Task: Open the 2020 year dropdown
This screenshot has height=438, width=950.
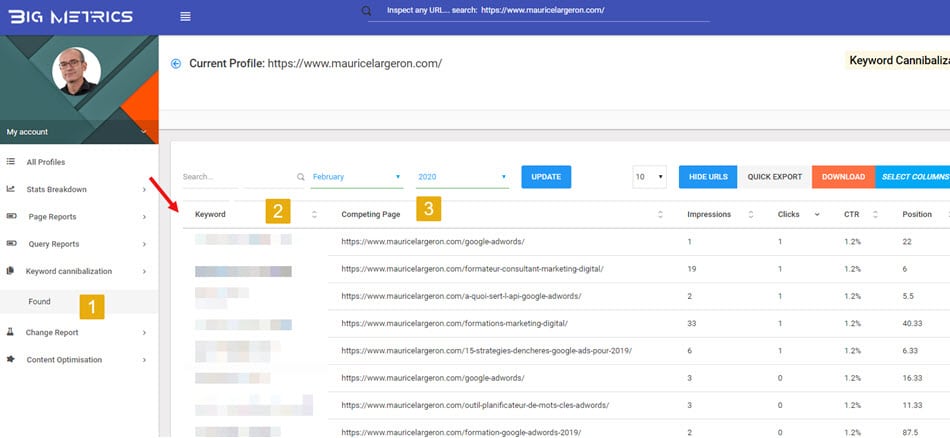Action: tap(462, 177)
